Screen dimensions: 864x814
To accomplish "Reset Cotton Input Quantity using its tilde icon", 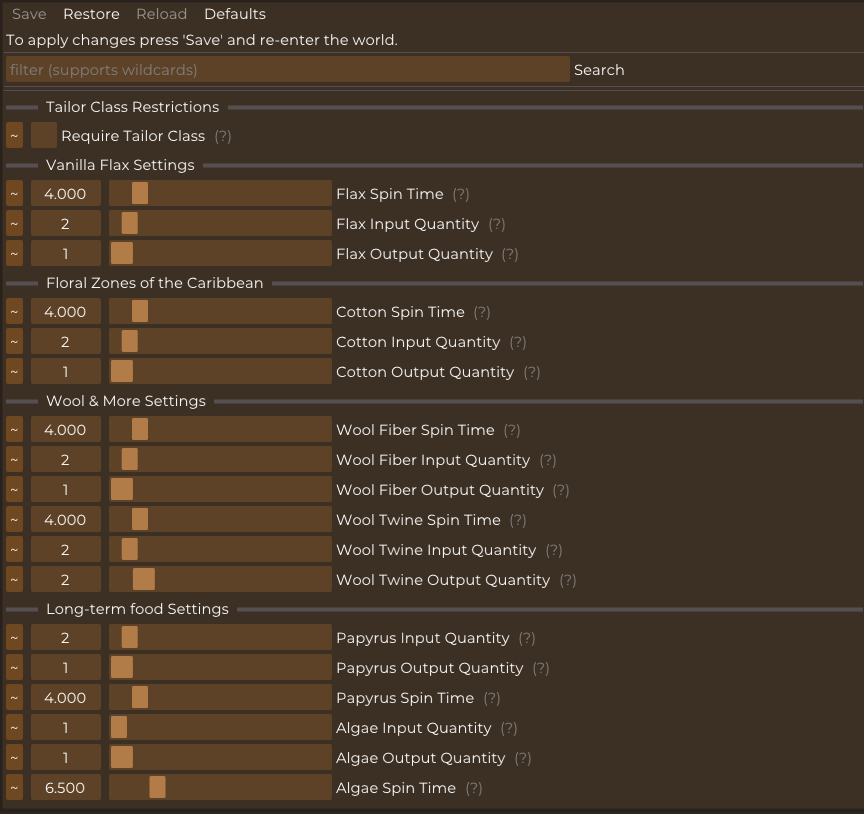I will coord(14,342).
